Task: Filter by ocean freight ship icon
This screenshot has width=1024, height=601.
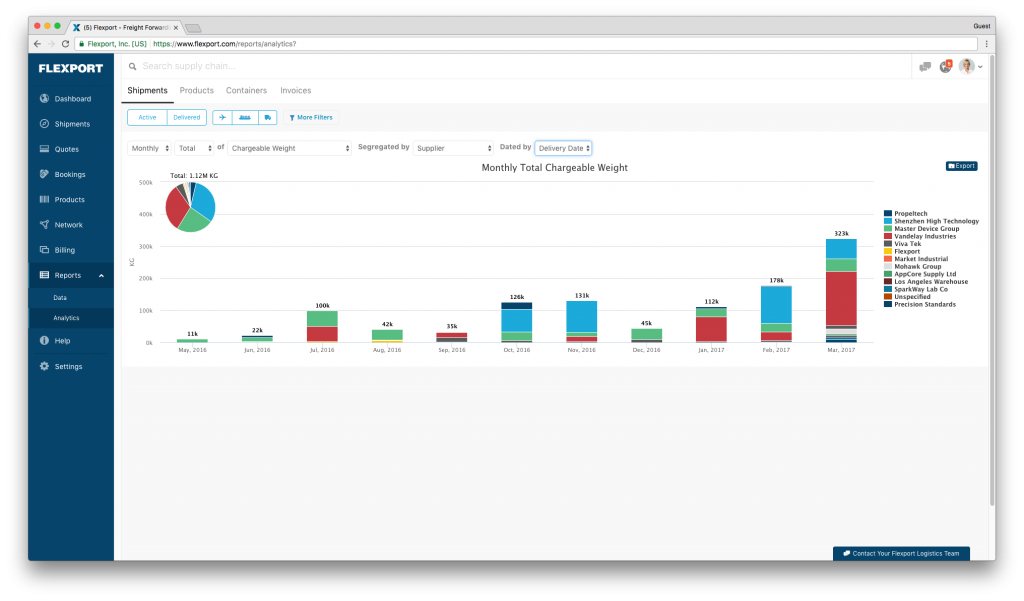Action: coord(245,118)
